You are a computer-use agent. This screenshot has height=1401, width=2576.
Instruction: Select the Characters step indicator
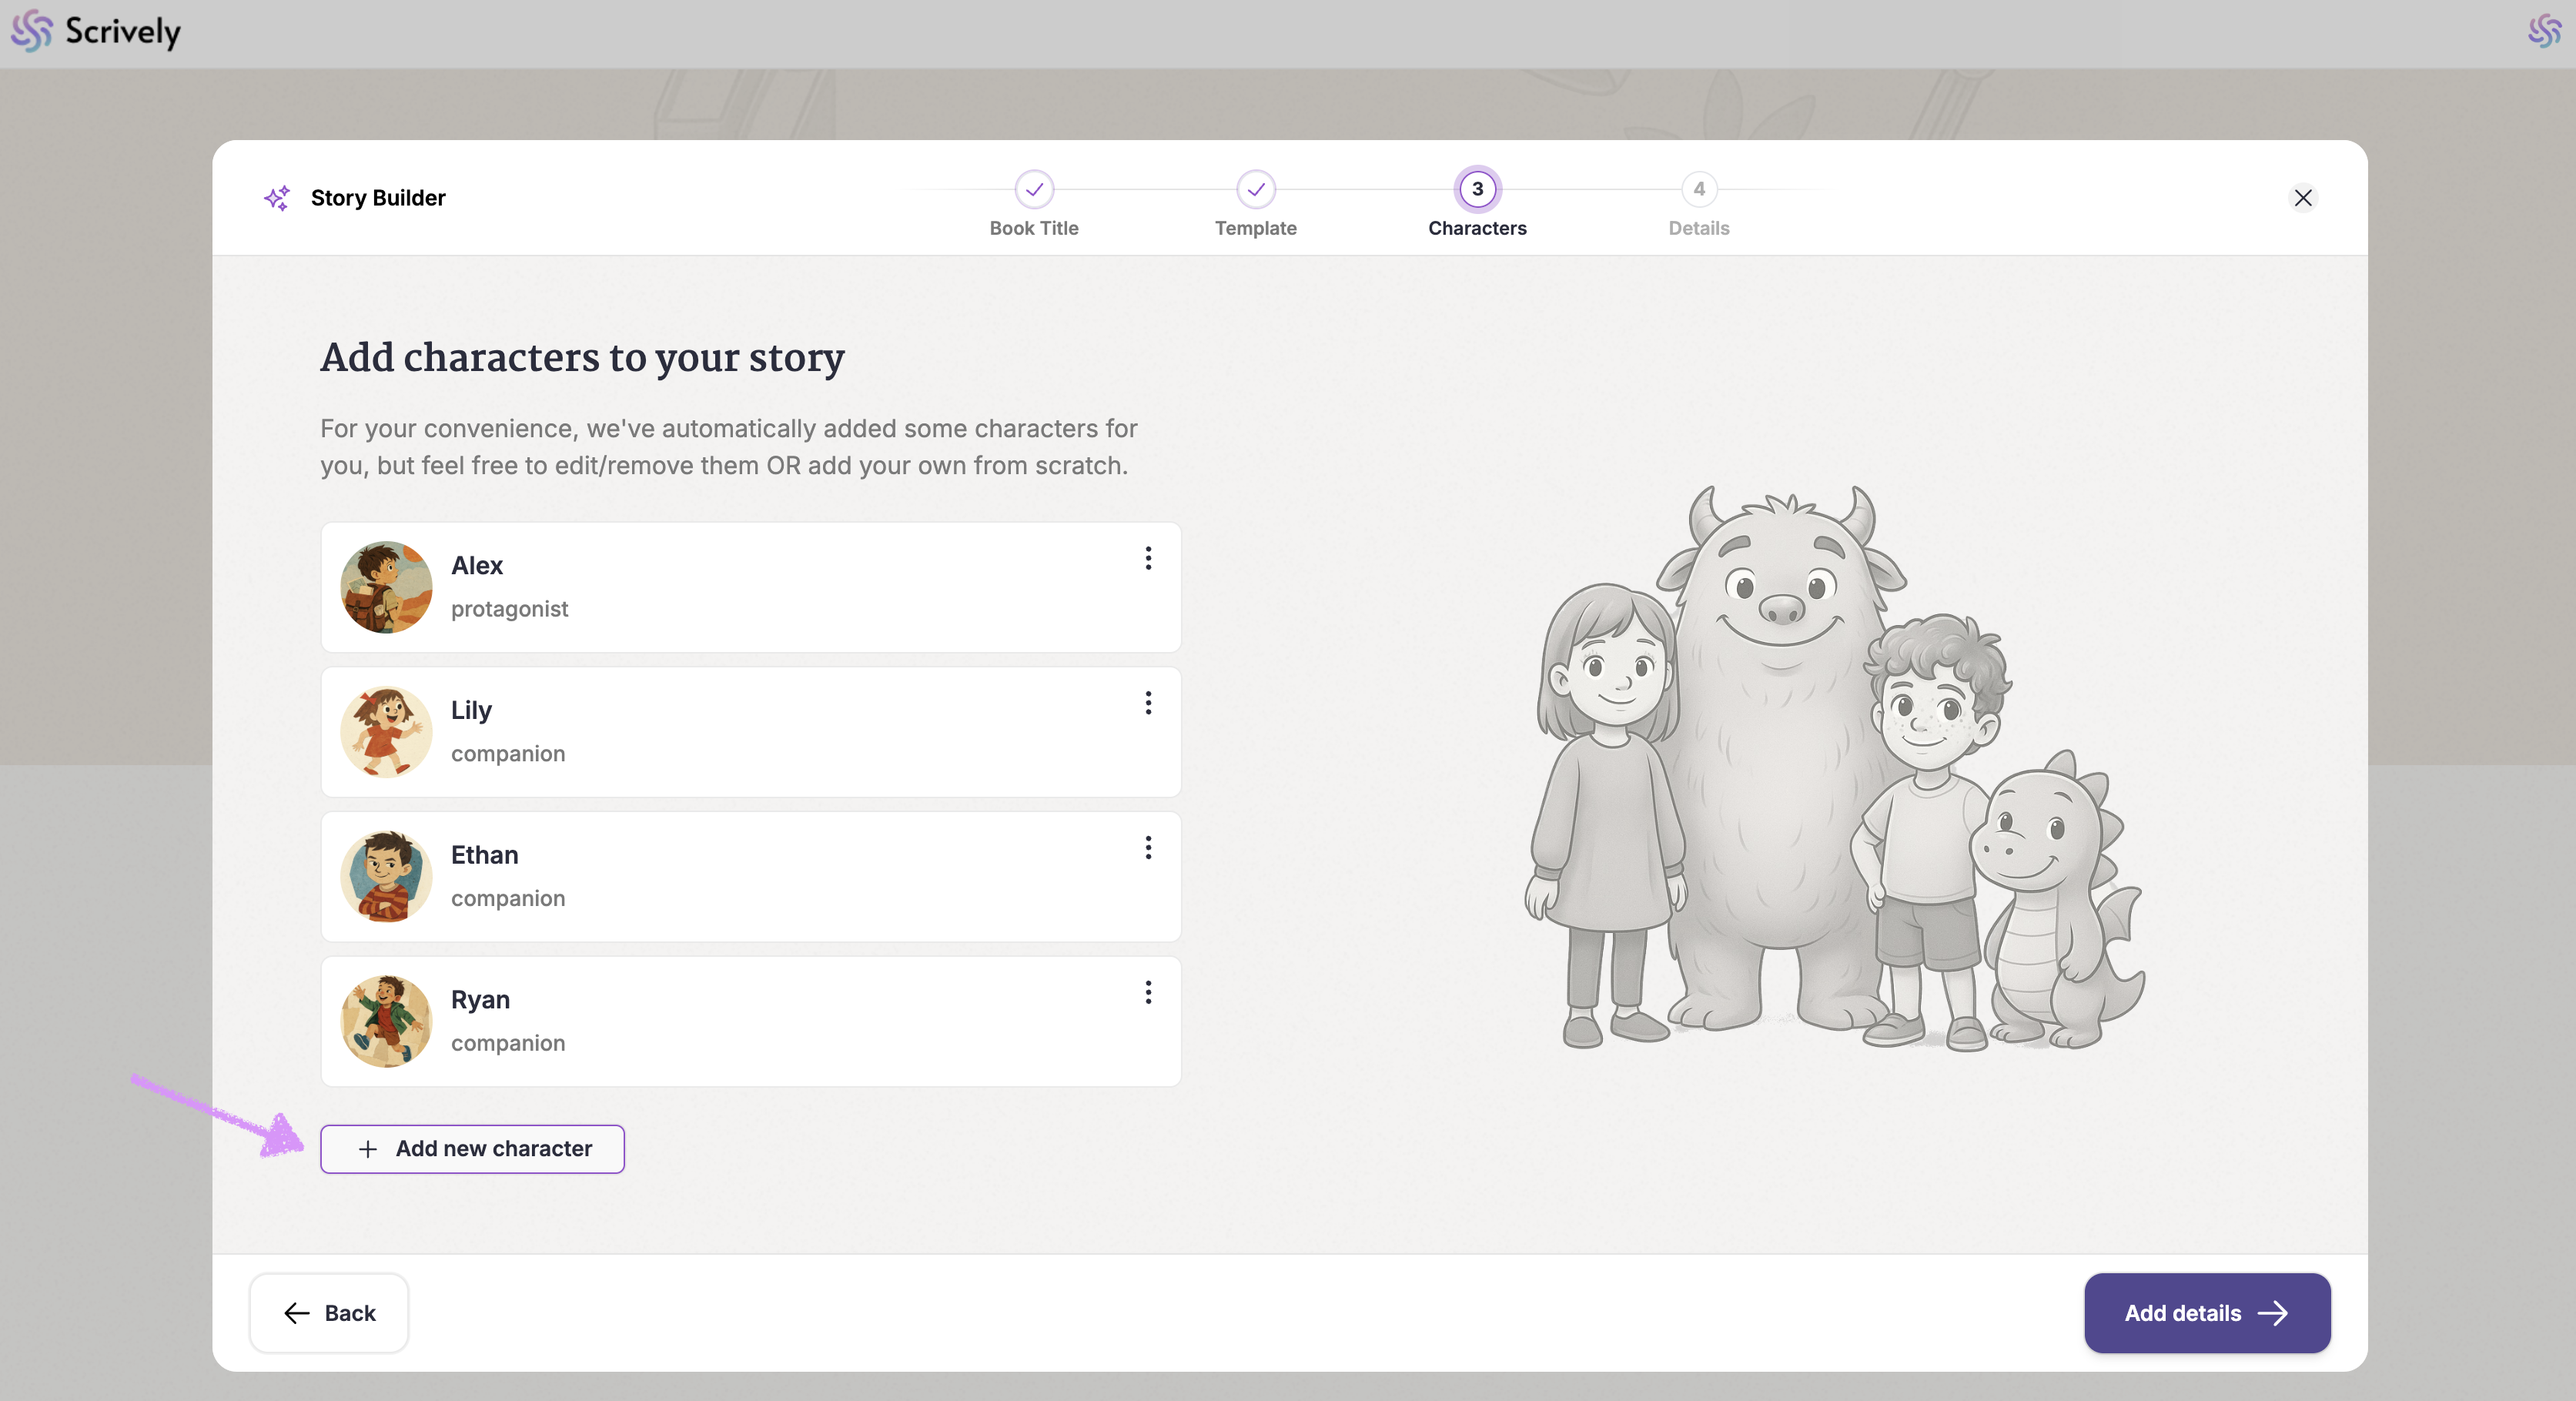point(1477,189)
